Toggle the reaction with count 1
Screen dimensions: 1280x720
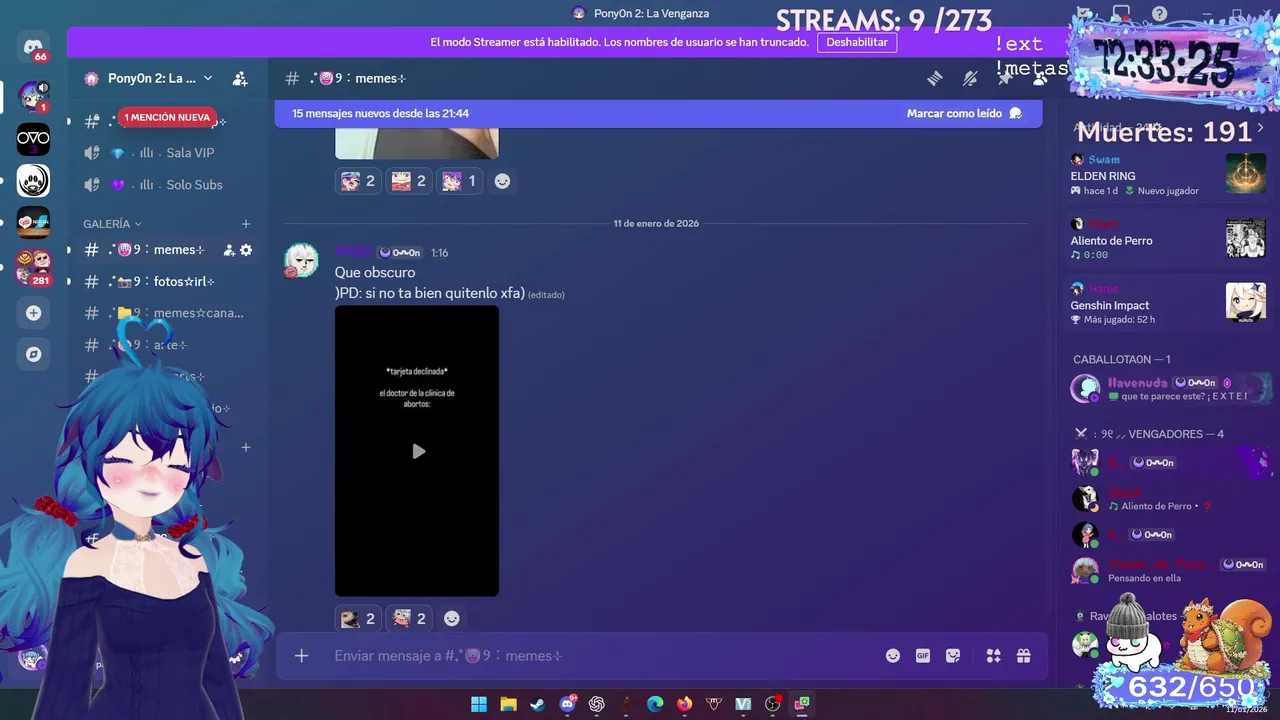460,181
